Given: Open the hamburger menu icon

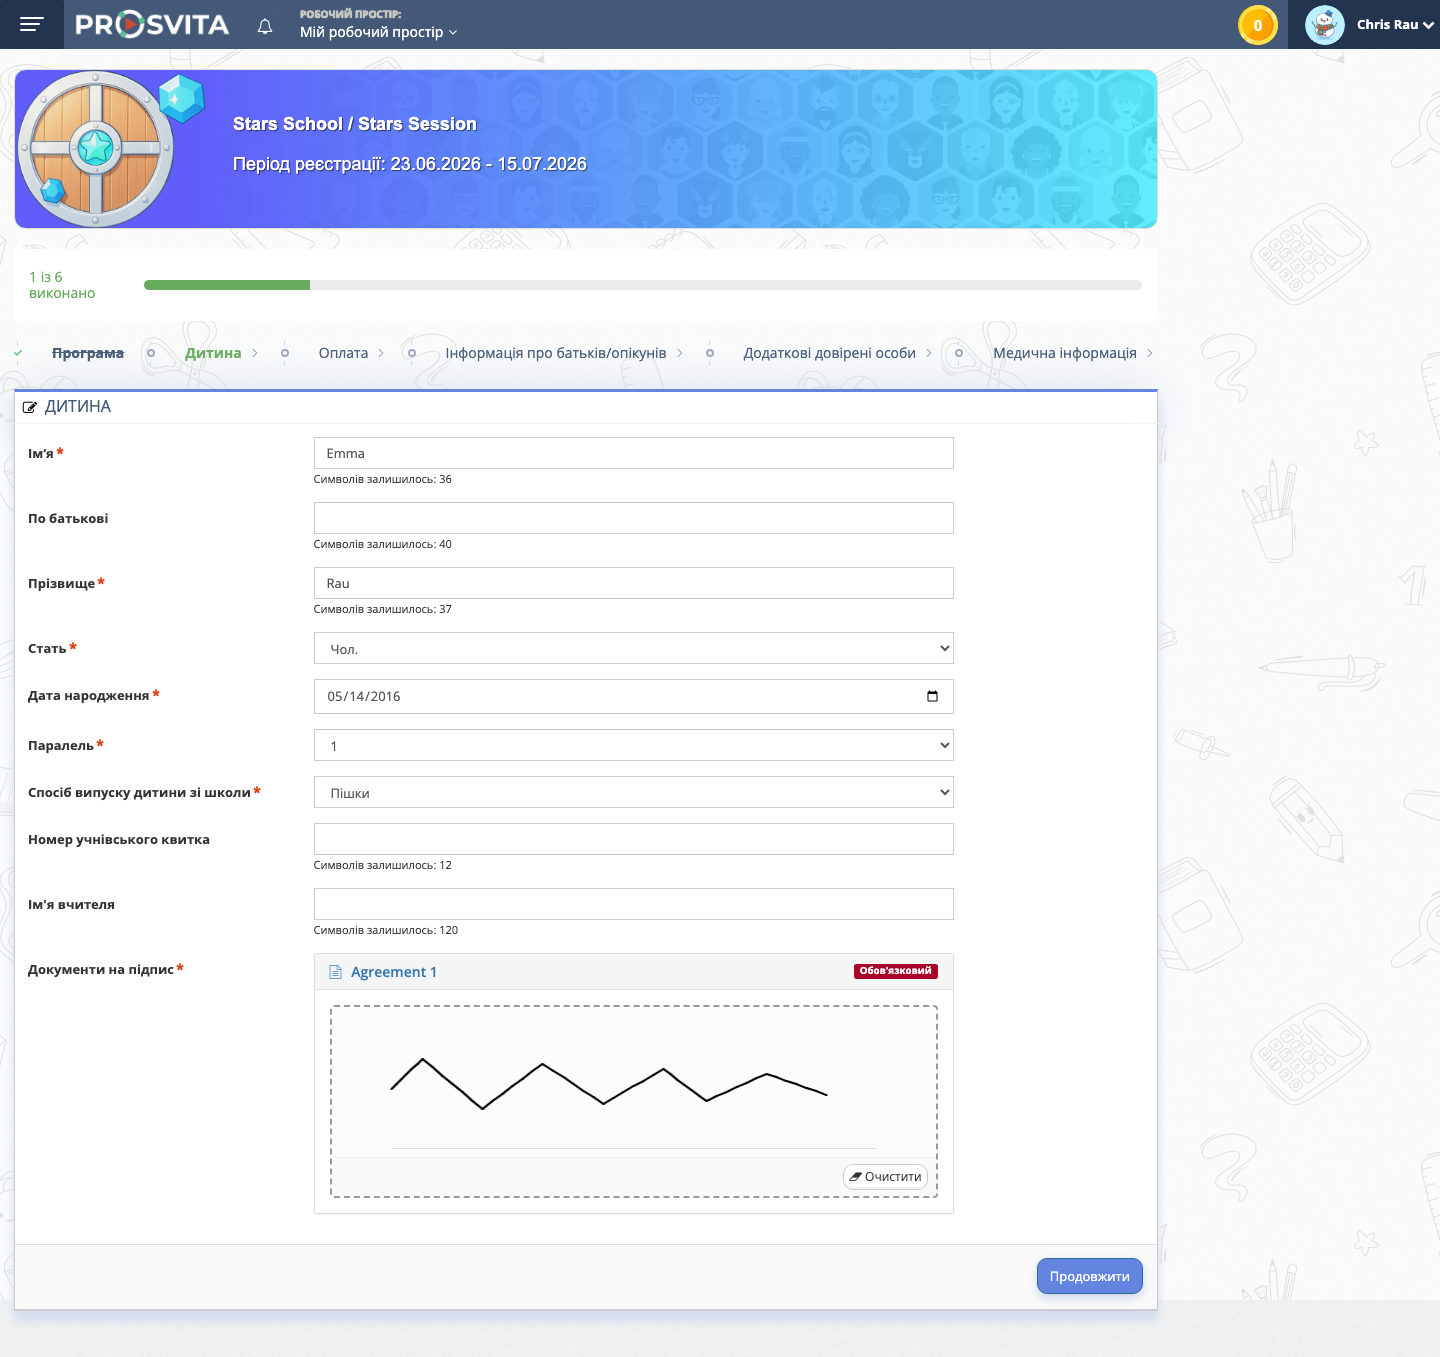Looking at the screenshot, I should coord(32,24).
